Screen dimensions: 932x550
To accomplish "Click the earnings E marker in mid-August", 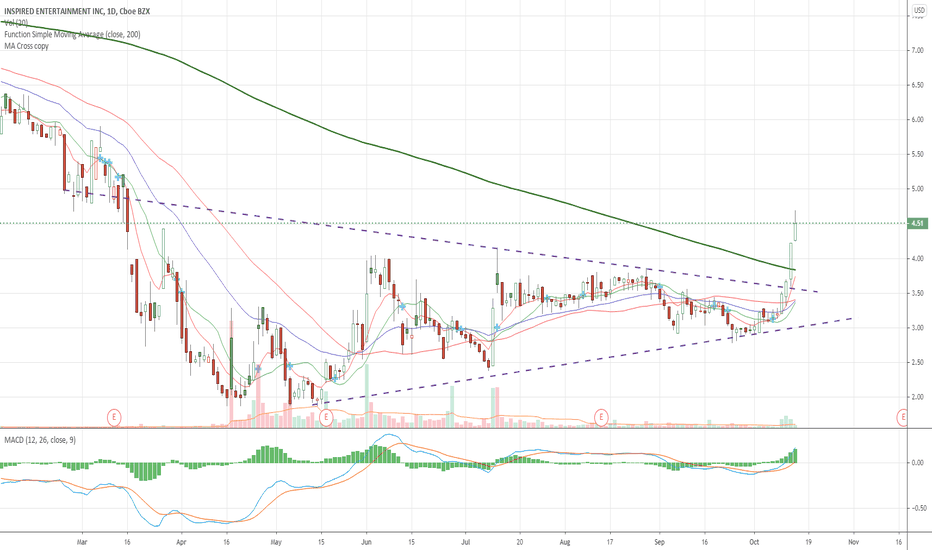I will [601, 417].
